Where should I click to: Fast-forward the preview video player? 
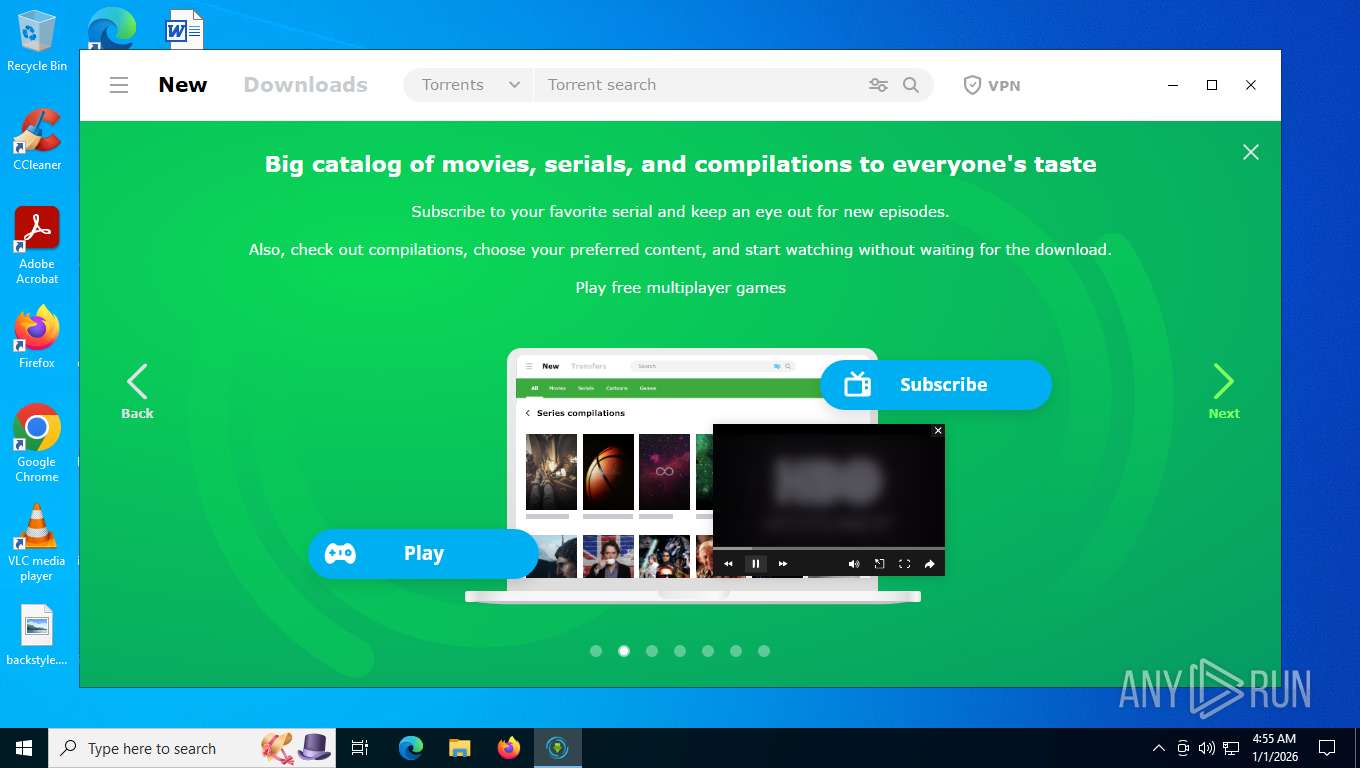(x=783, y=564)
